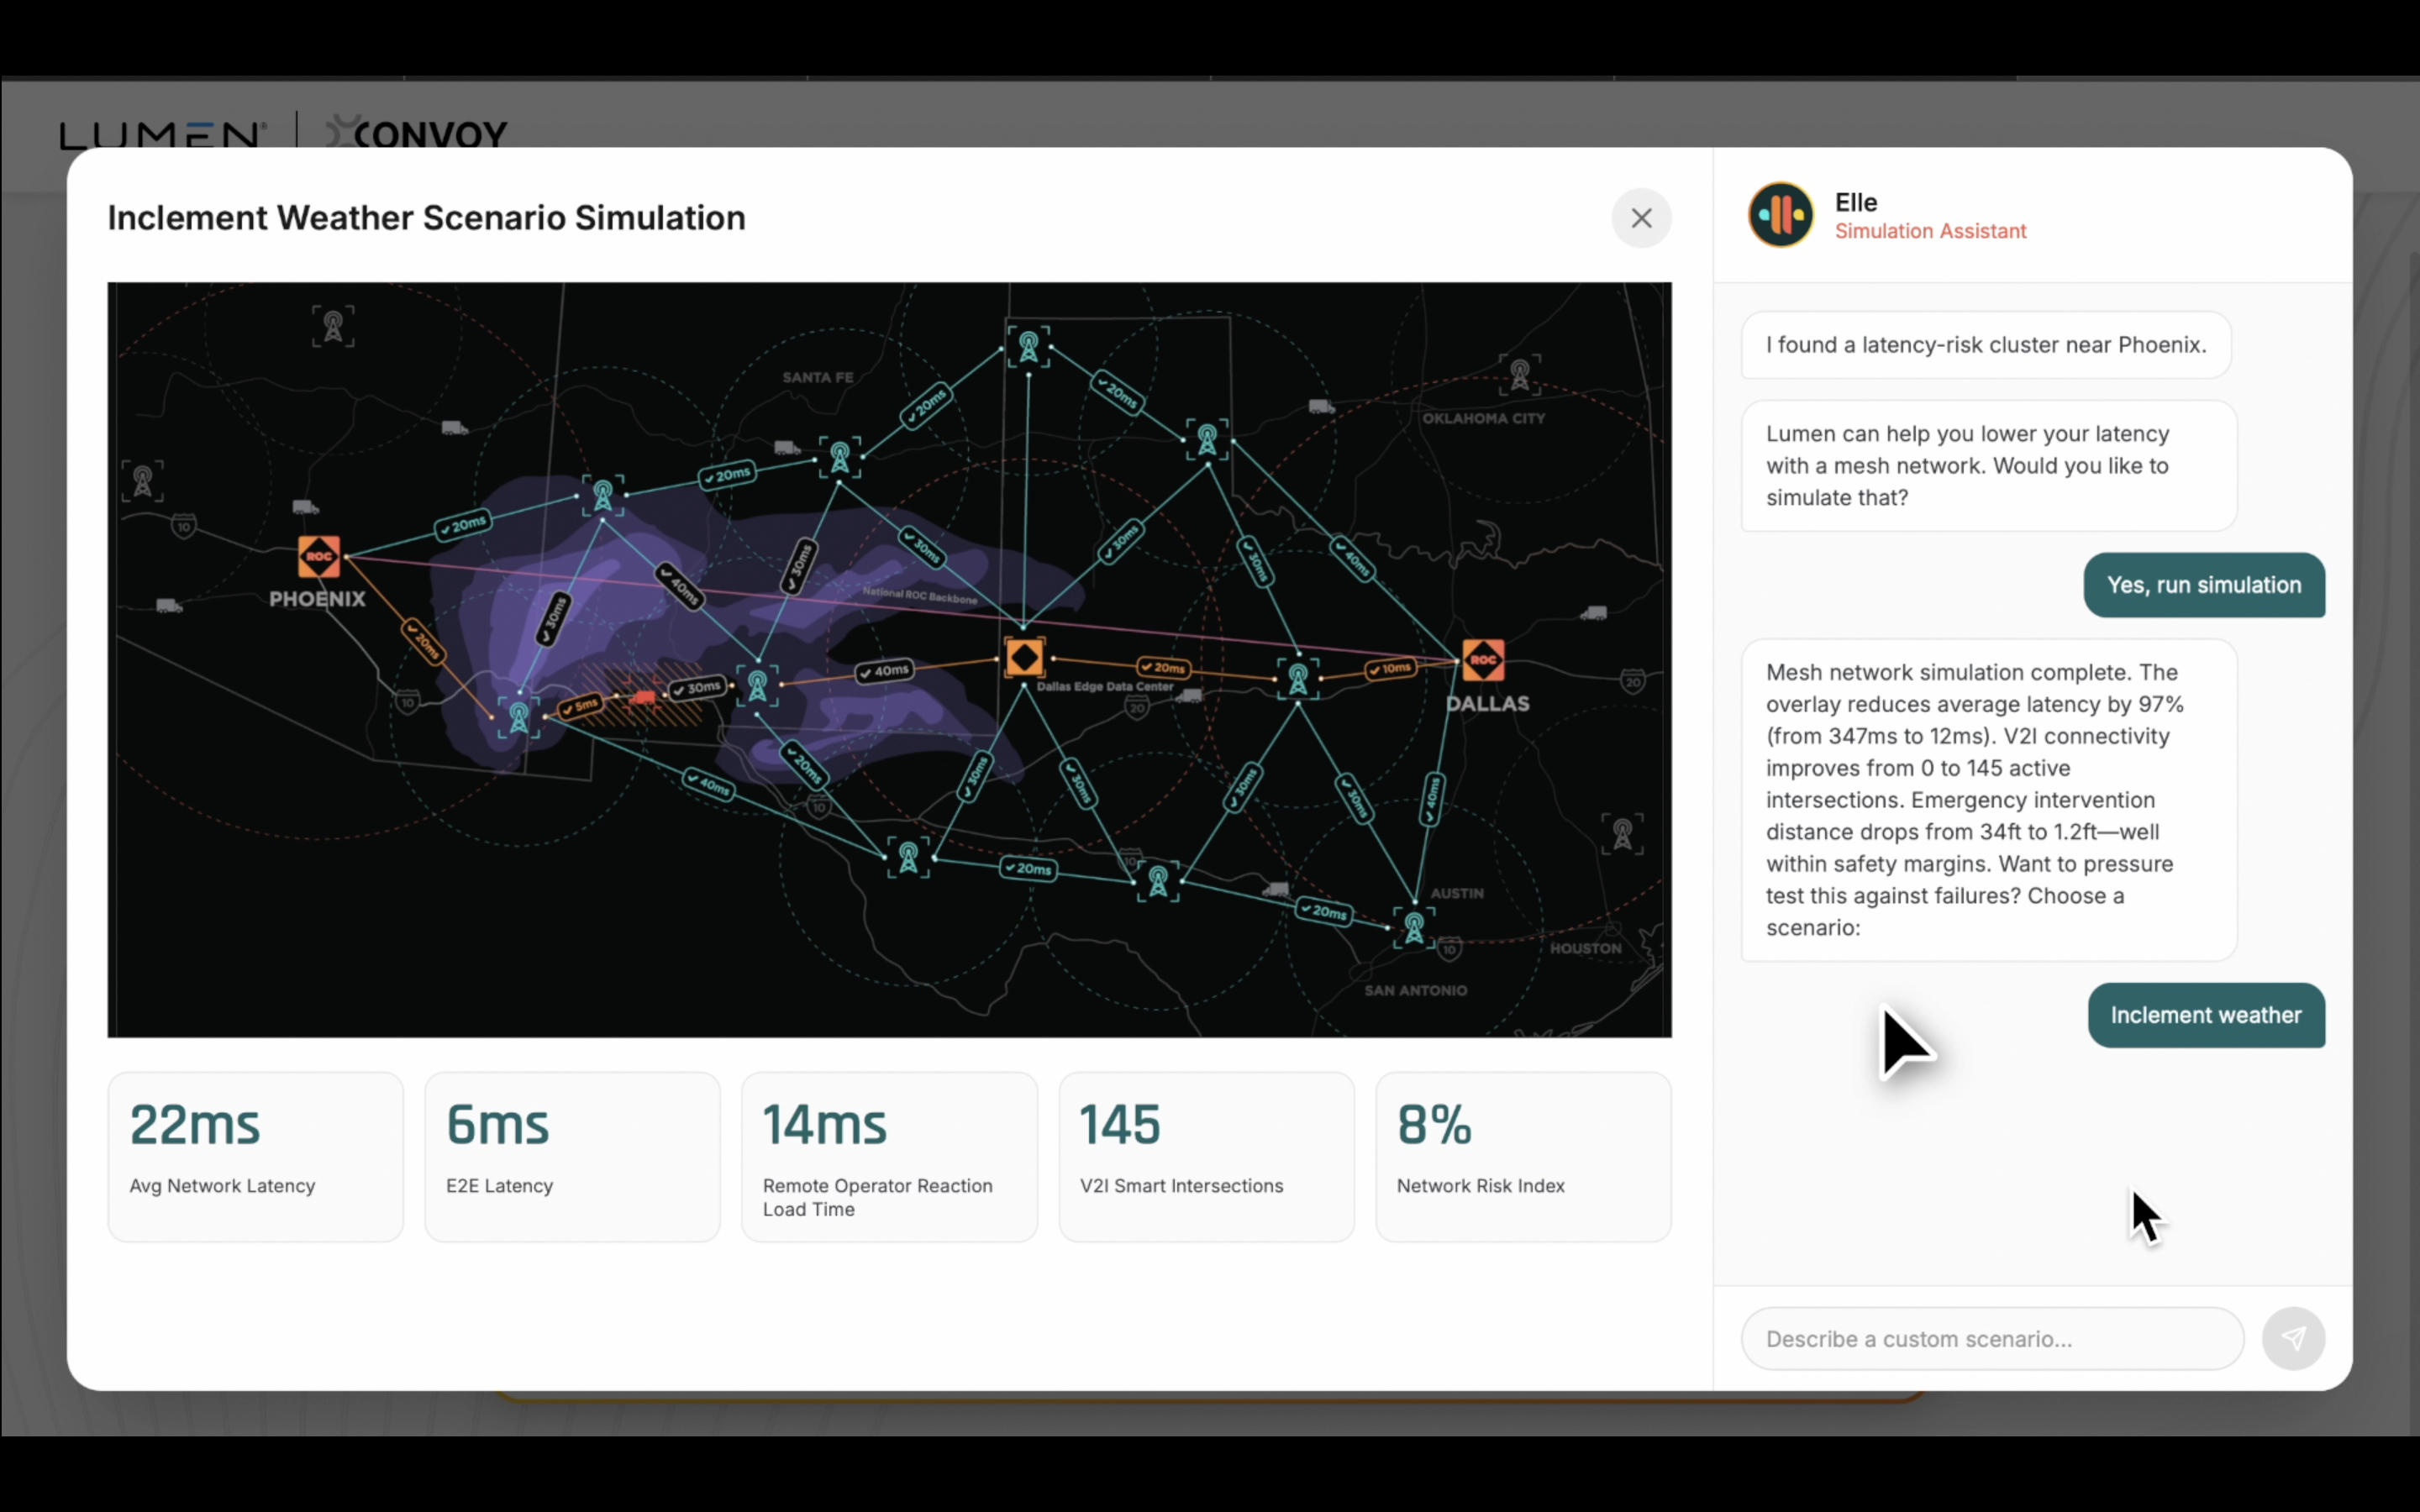This screenshot has width=2420, height=1512.
Task: Click the 'Lumen can help you lower' message
Action: (1989, 466)
